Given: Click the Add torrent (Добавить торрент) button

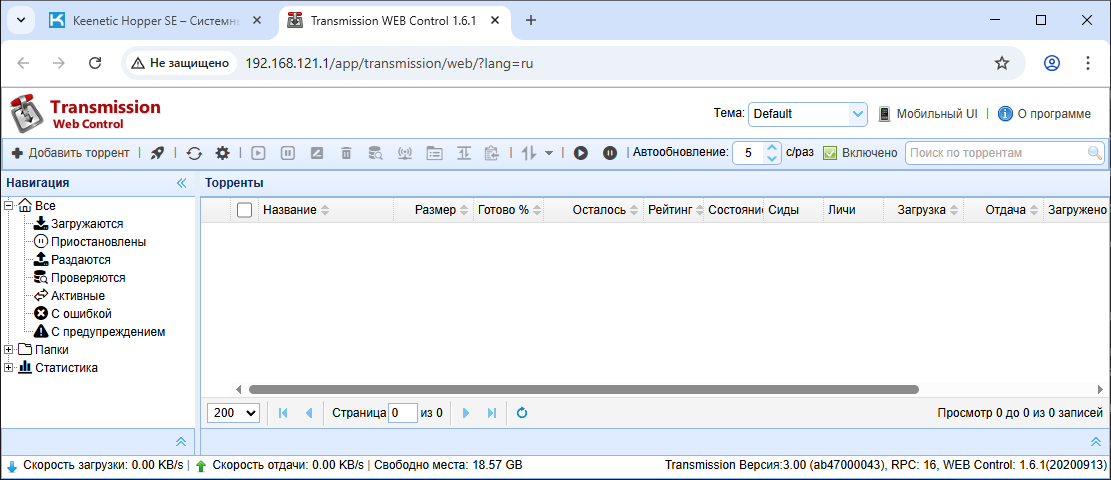Looking at the screenshot, I should tap(70, 153).
